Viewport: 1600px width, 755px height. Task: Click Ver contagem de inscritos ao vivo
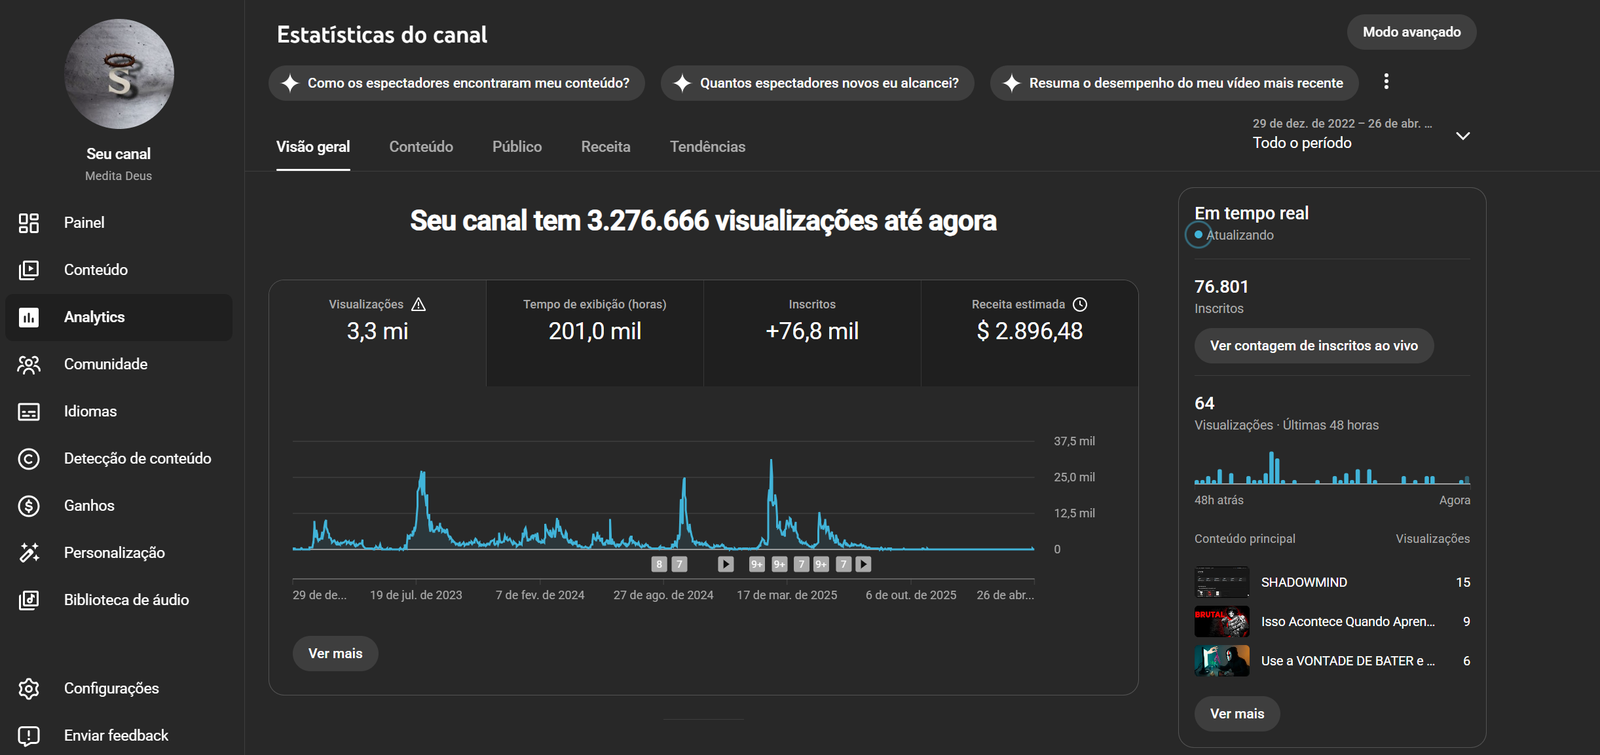[1313, 346]
